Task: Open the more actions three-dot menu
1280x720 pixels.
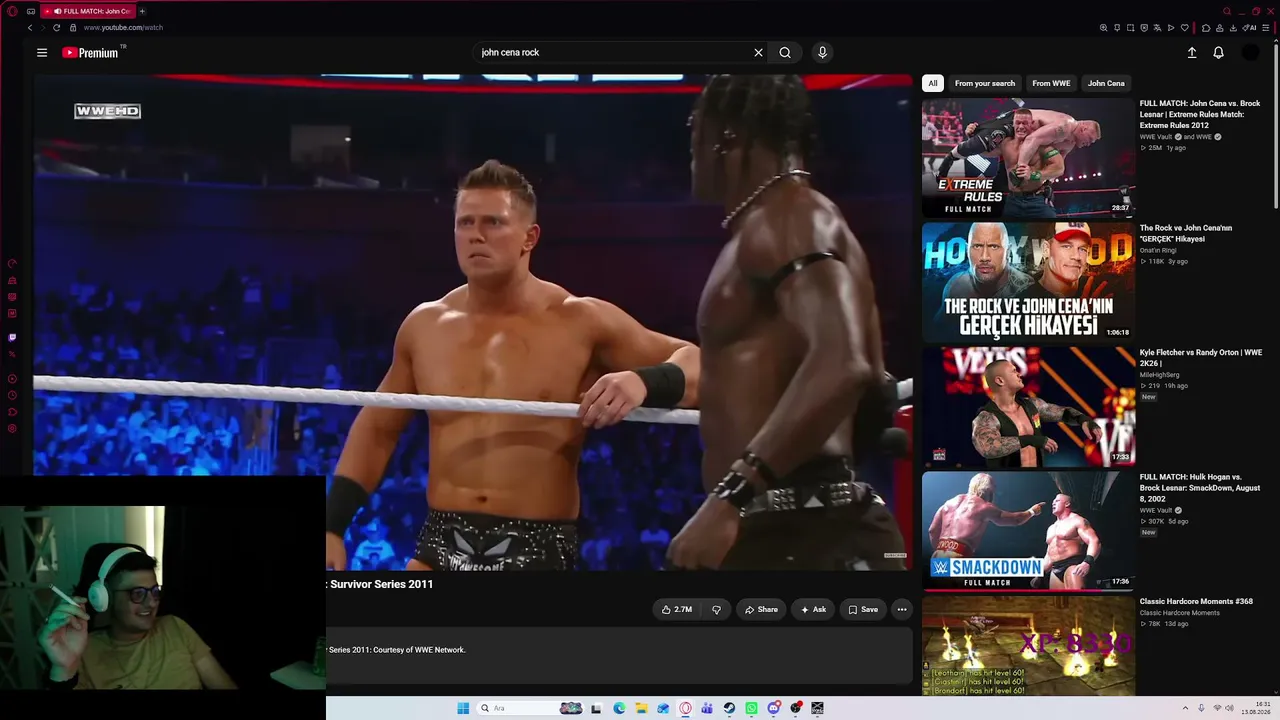Action: point(902,609)
